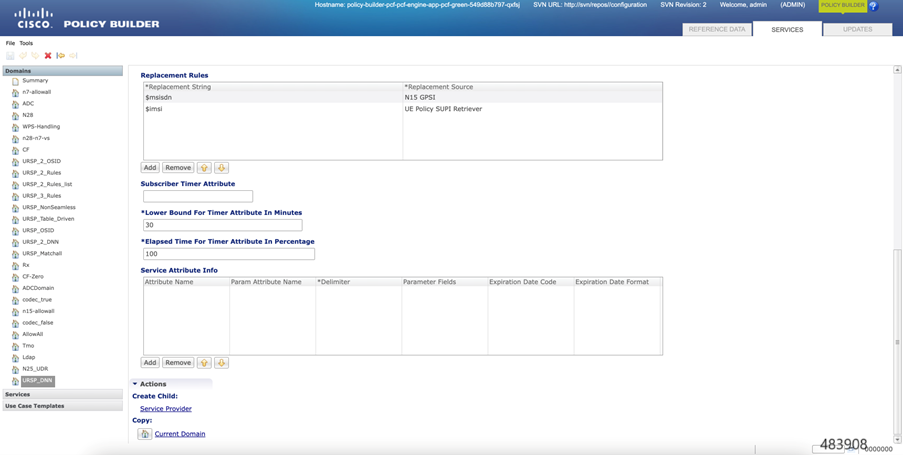Click the copy domain icon beside Current Domain

145,434
